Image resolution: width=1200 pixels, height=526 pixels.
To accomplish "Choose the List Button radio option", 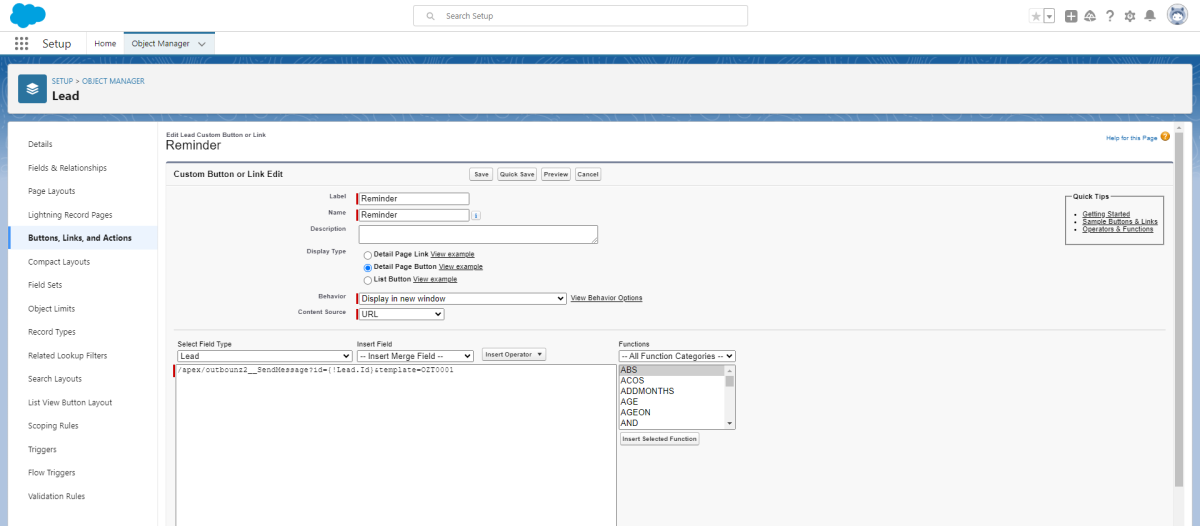I will tap(368, 280).
